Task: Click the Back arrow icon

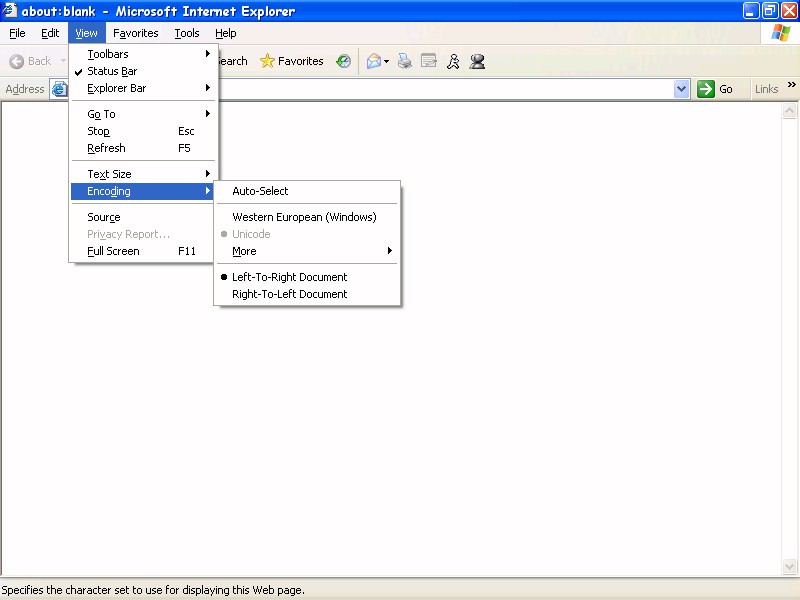Action: point(16,61)
